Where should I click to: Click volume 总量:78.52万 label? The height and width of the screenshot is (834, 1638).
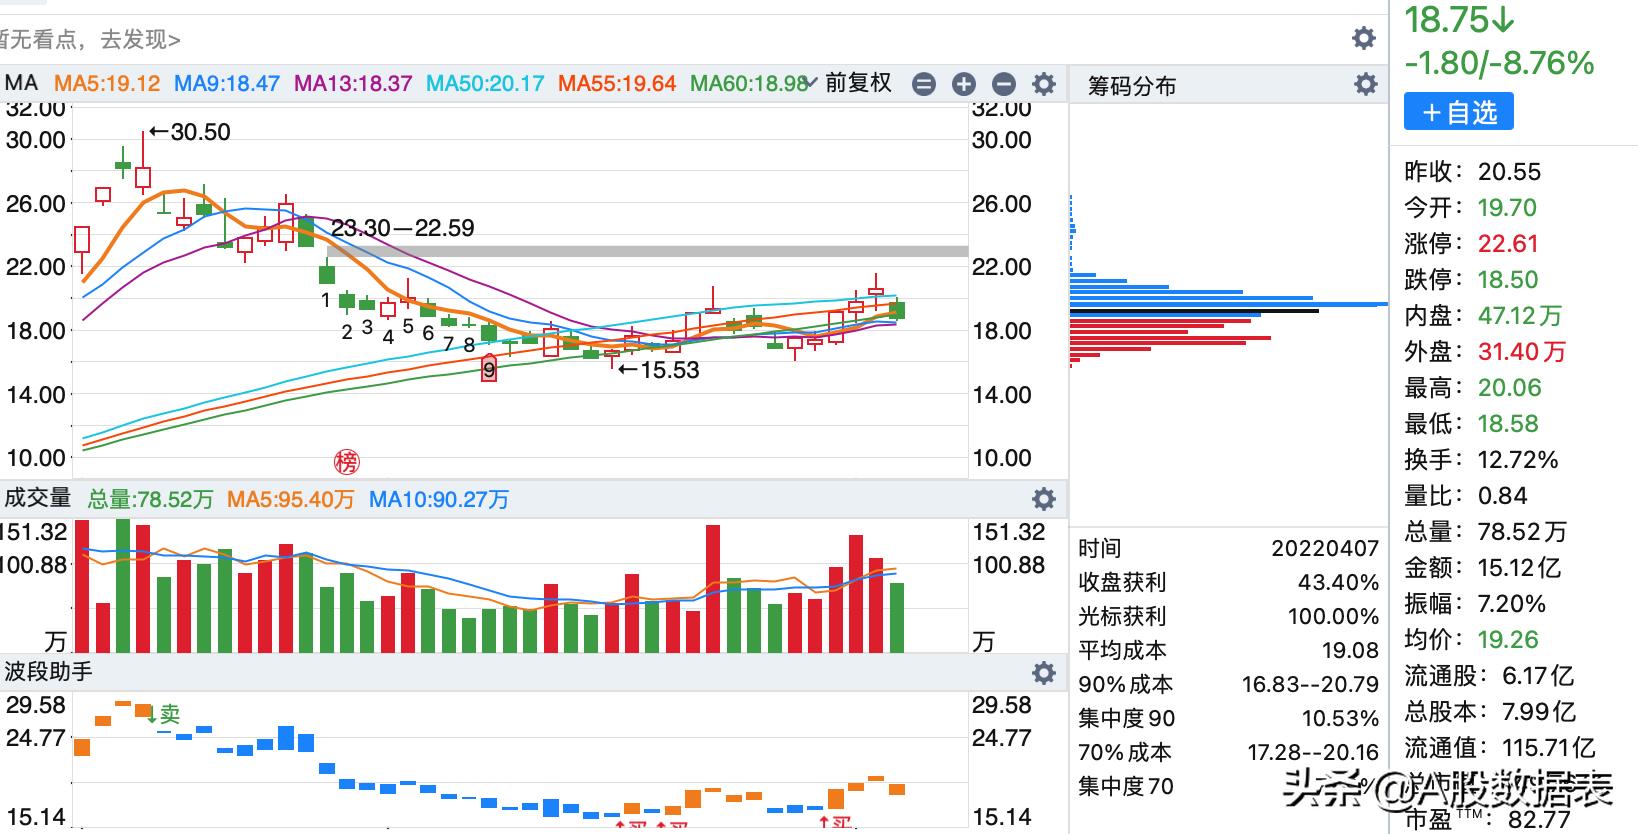pyautogui.click(x=150, y=498)
